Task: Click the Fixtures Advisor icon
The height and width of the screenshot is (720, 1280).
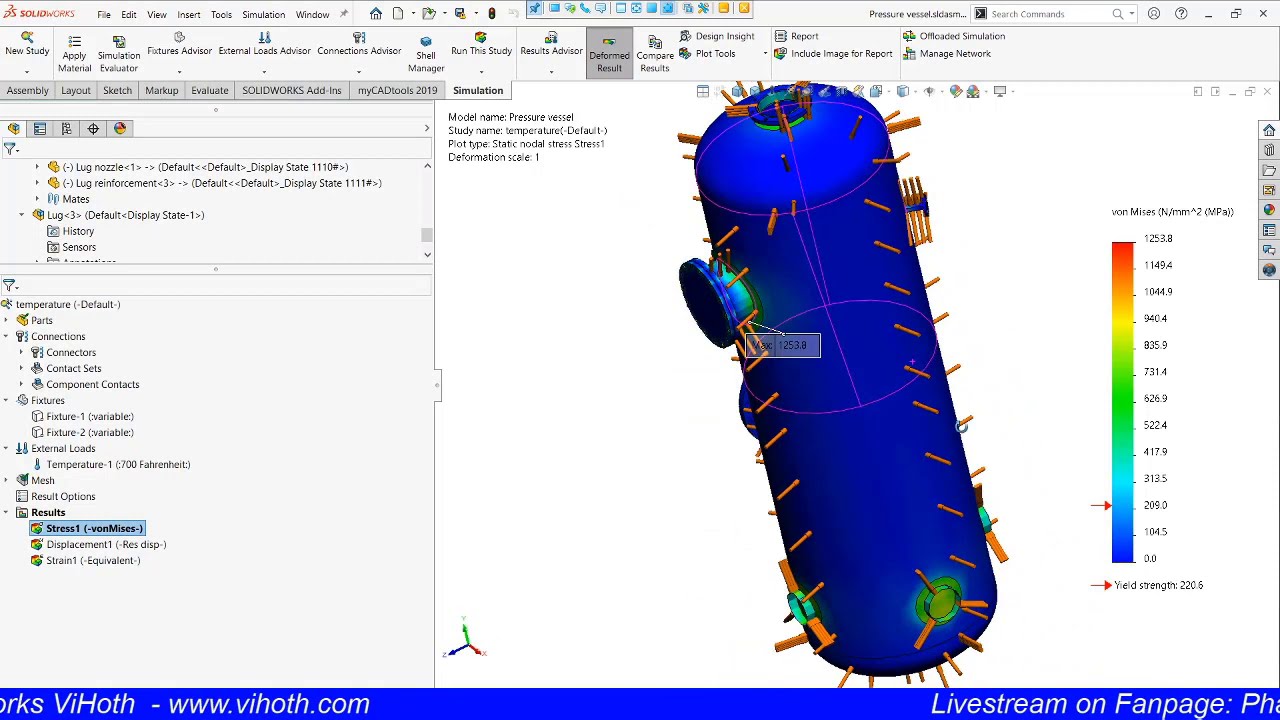Action: (x=179, y=37)
